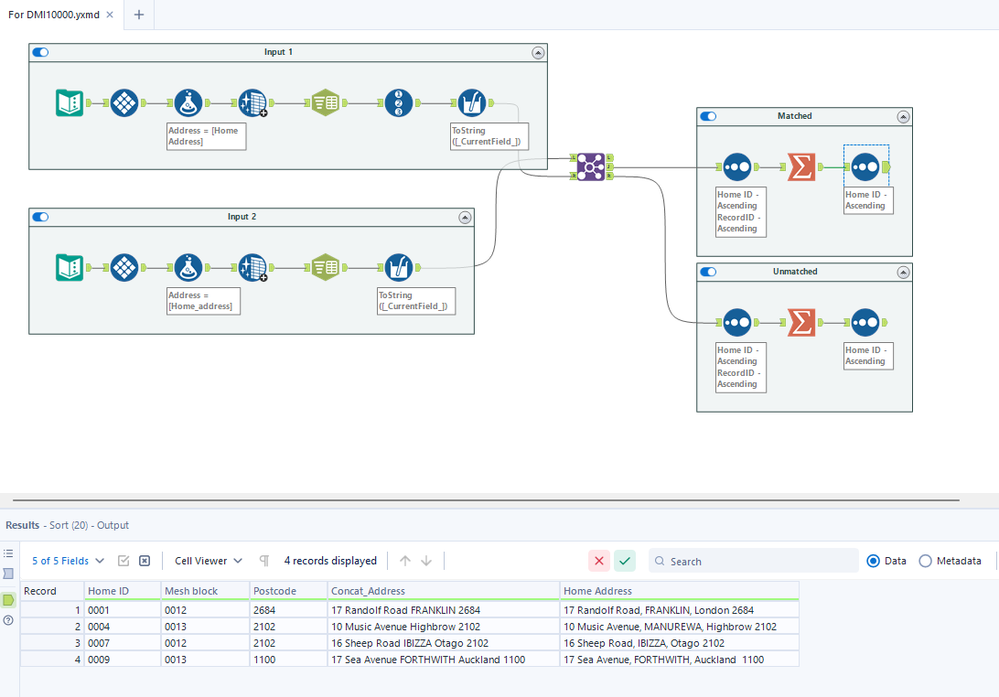Click the select all fields checkbox icon

coord(124,561)
